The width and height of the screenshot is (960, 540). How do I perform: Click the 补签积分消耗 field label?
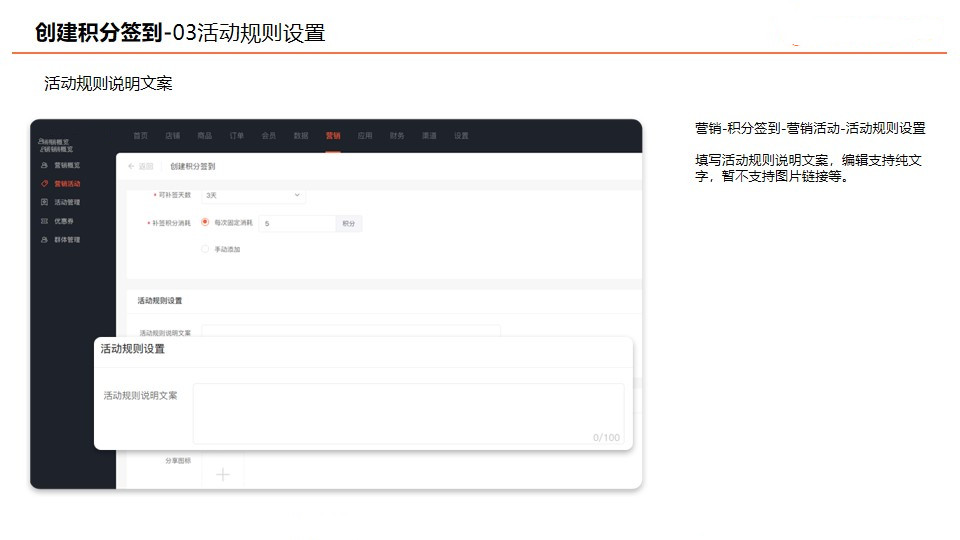point(169,223)
